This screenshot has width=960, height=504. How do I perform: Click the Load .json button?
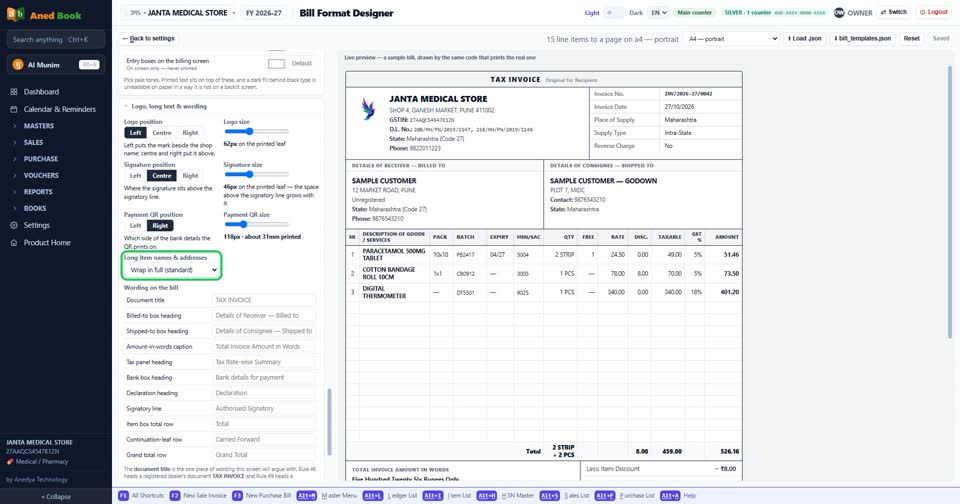(x=804, y=39)
